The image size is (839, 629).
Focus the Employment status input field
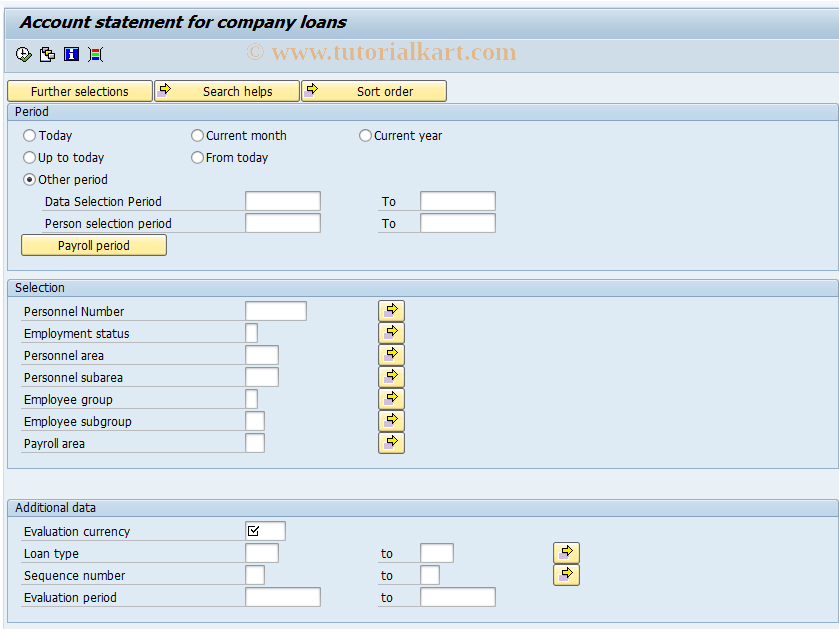pyautogui.click(x=251, y=333)
